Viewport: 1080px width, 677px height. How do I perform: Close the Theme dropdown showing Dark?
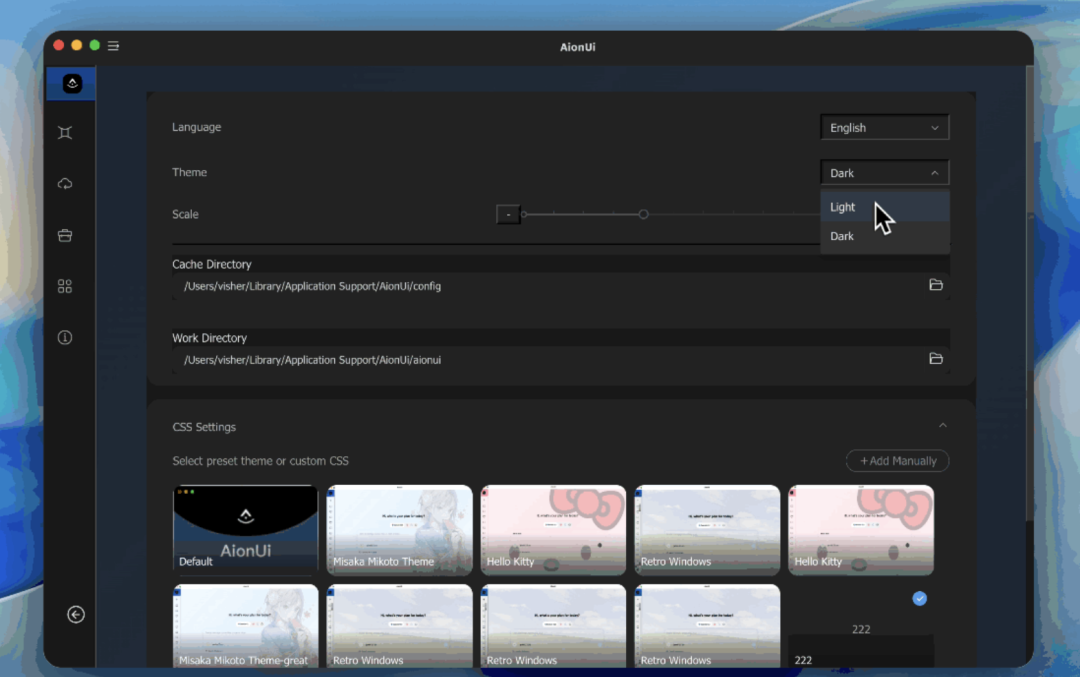point(884,173)
